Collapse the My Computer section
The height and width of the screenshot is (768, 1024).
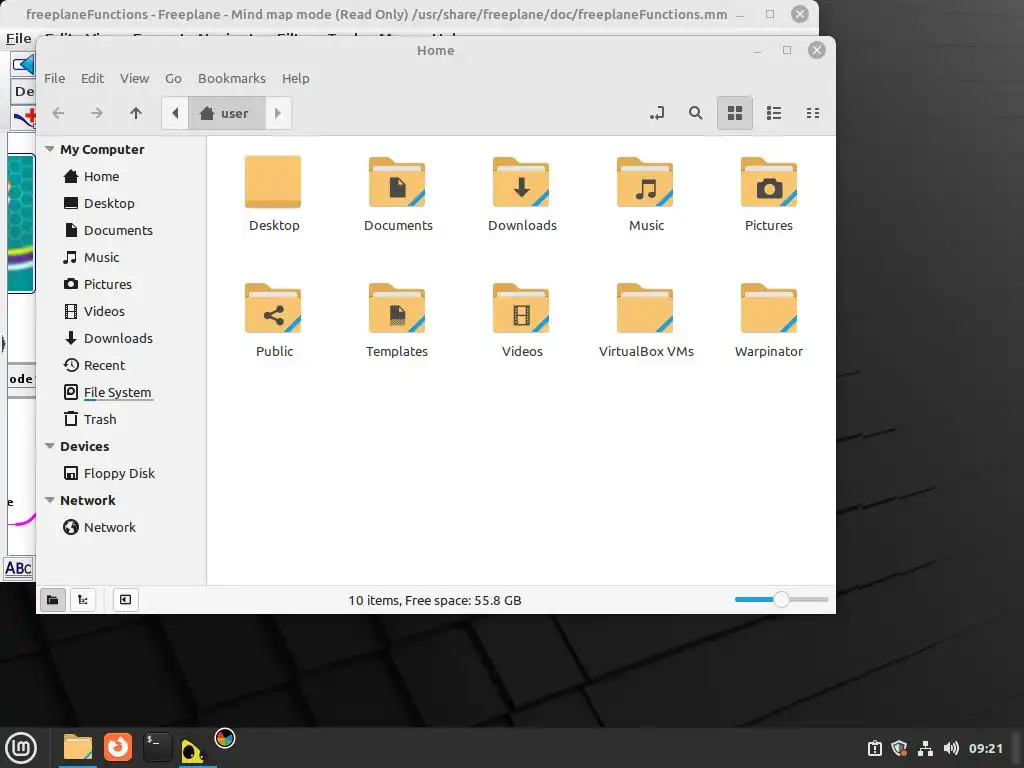coord(49,149)
